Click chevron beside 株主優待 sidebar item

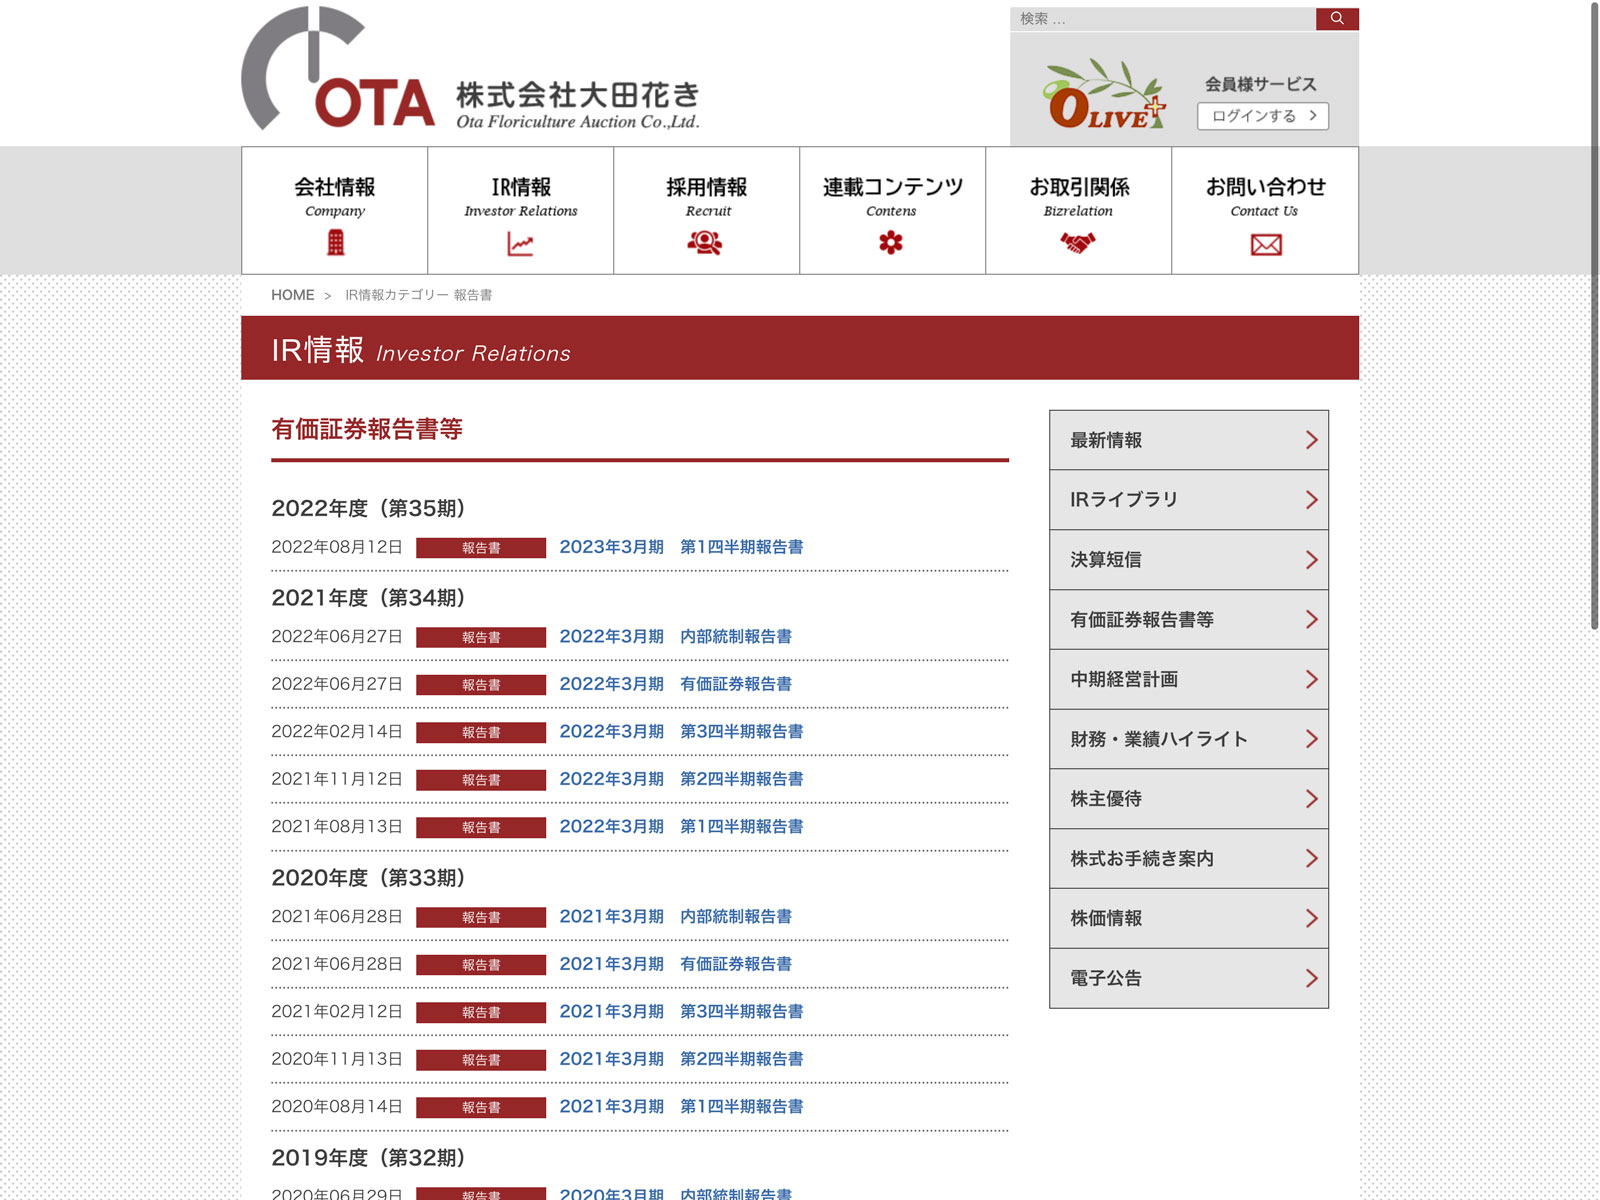(x=1310, y=799)
